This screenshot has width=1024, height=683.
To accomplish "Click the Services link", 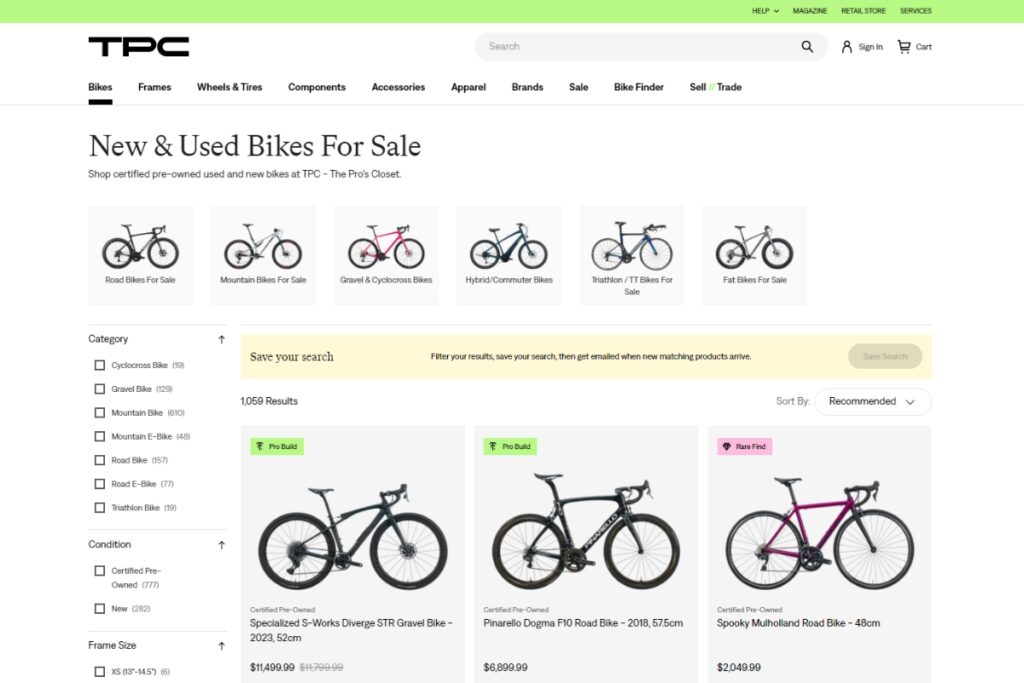I will coord(916,11).
